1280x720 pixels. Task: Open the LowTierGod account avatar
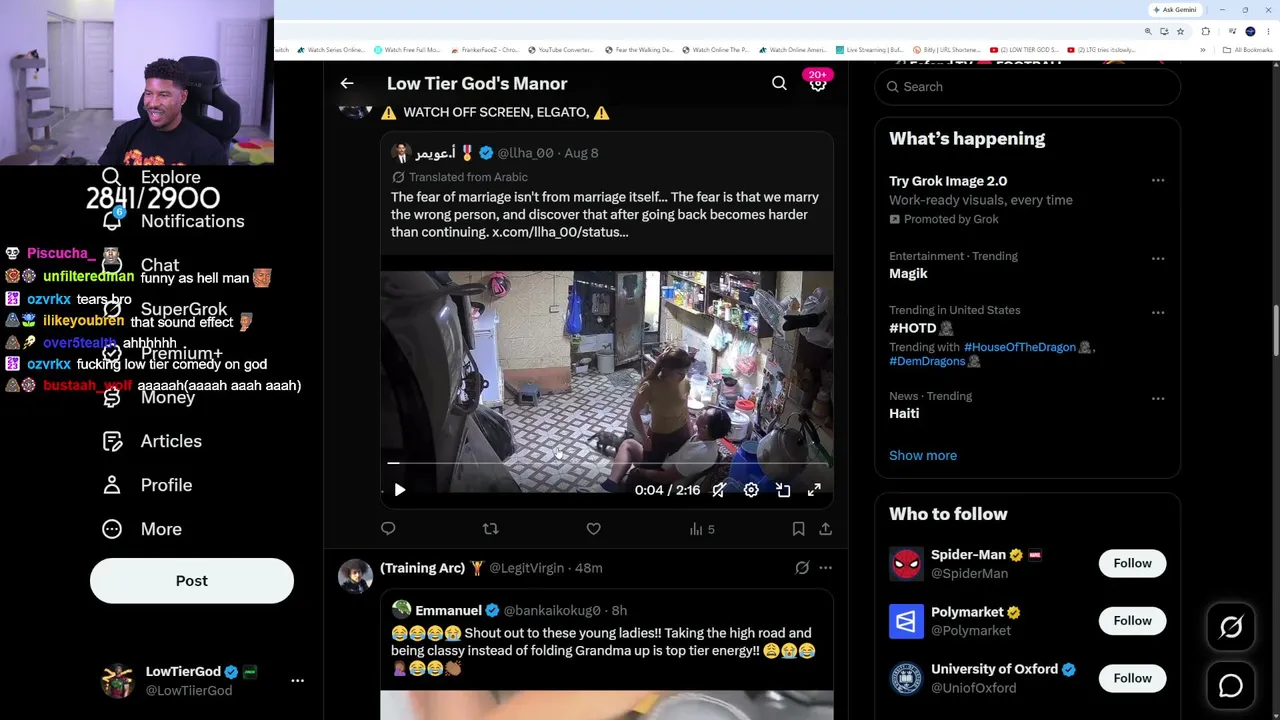(118, 681)
